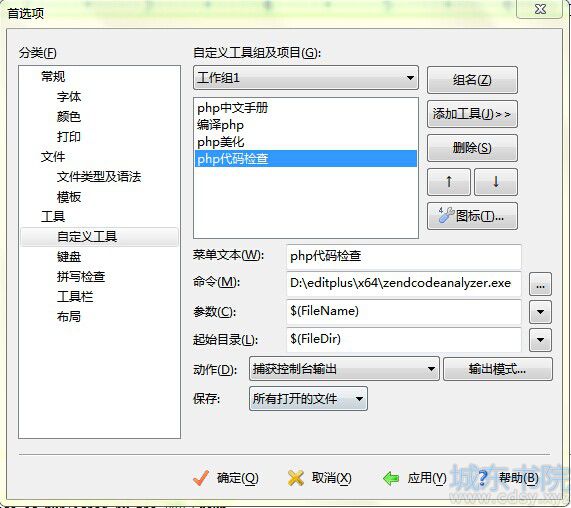Viewport: 571px width, 508px height.
Task: Open the 起始目录(L) dropdown arrow
Action: pos(540,340)
